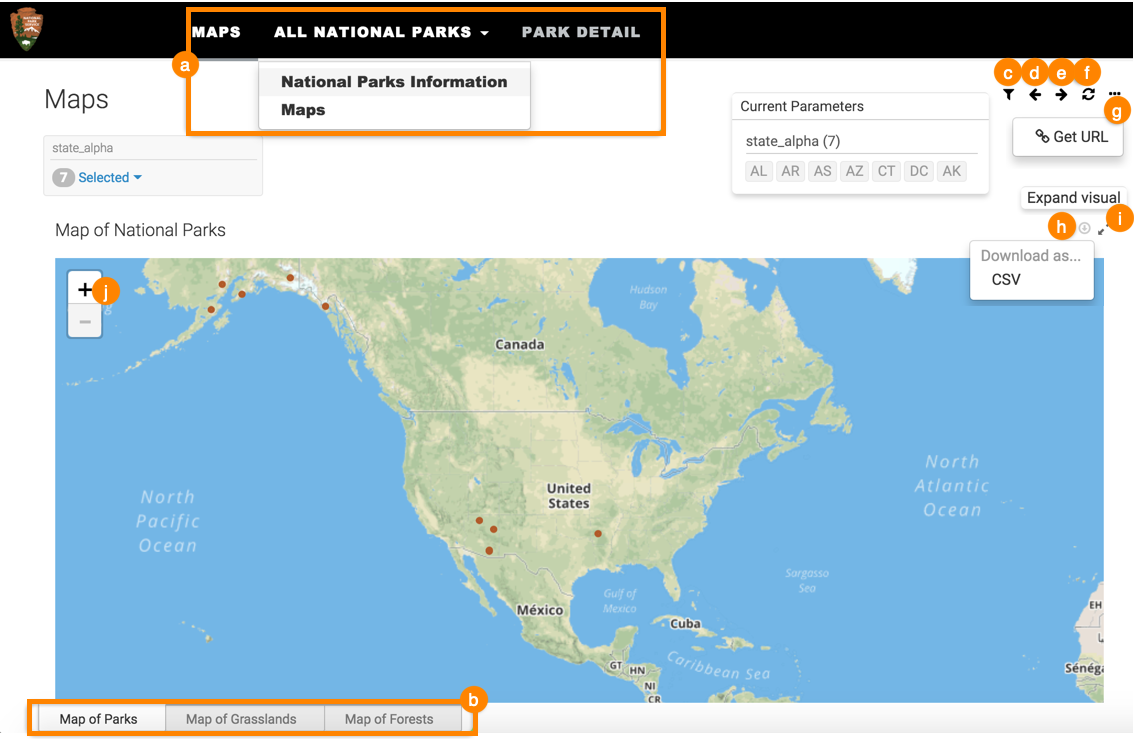The image size is (1134, 739).
Task: Select National Parks Information menu entry
Action: pos(394,82)
